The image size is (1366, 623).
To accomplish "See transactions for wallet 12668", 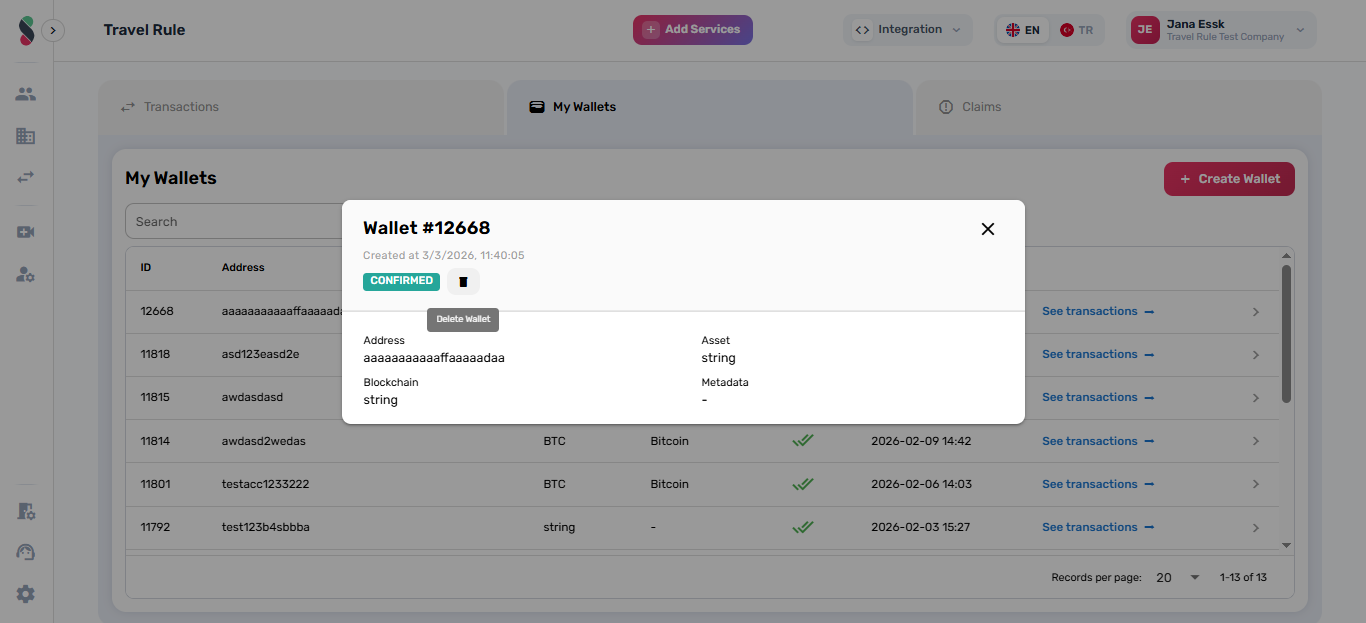I will tap(1098, 312).
